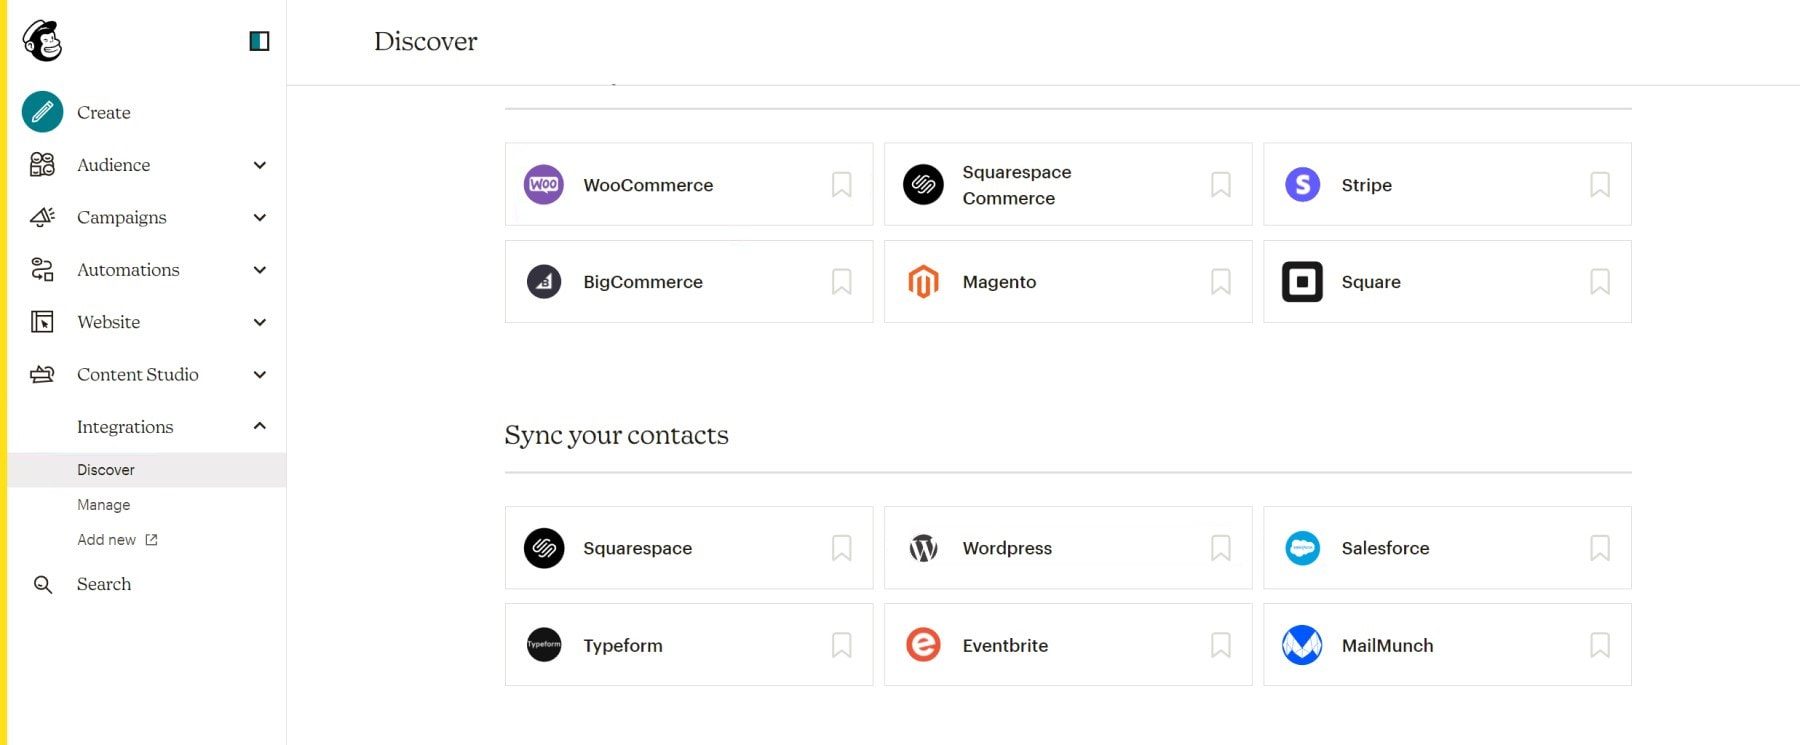
Task: Collapse the sidebar using the panel icon
Action: tap(259, 41)
